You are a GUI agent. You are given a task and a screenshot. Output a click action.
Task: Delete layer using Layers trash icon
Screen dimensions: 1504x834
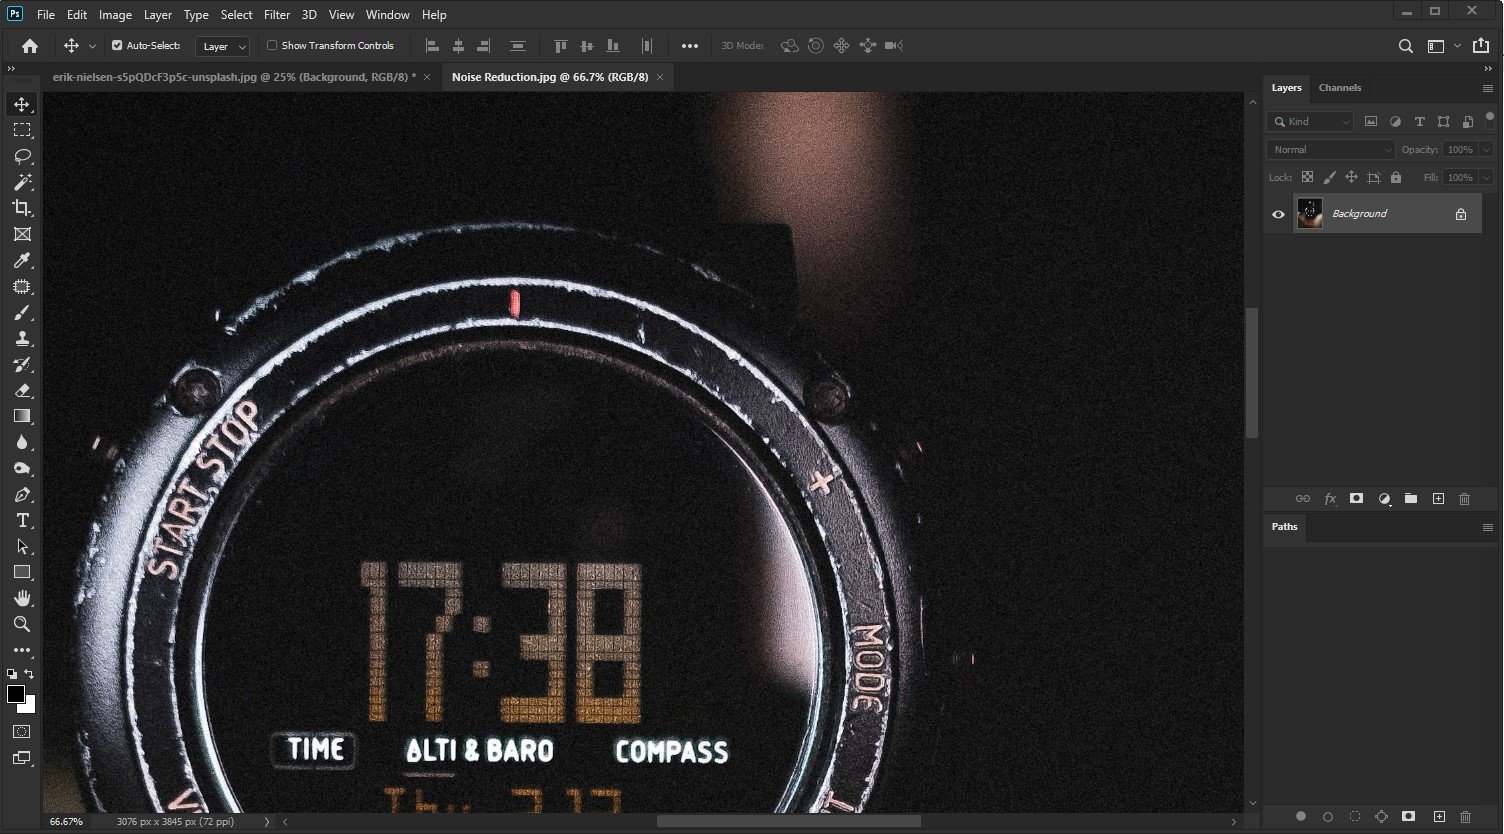[1465, 498]
